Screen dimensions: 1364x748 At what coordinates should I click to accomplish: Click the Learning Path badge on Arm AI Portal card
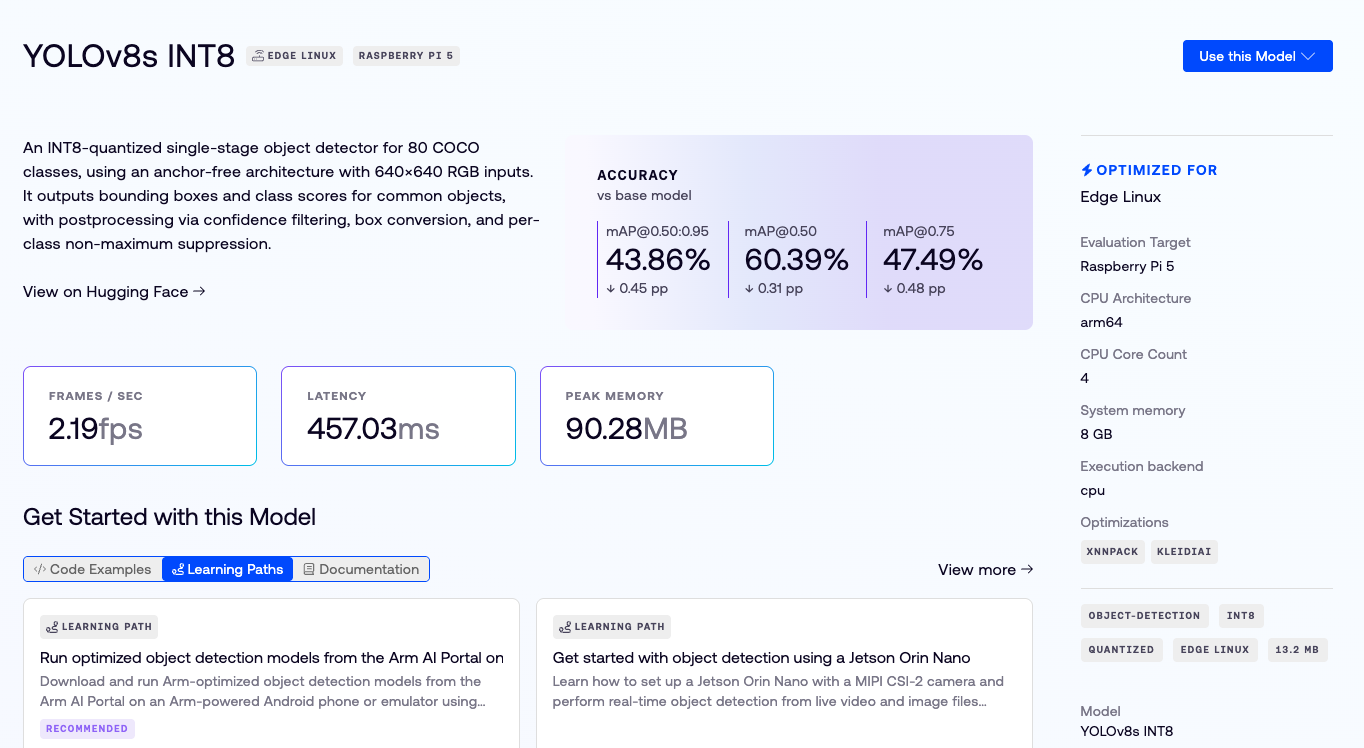pyautogui.click(x=99, y=627)
